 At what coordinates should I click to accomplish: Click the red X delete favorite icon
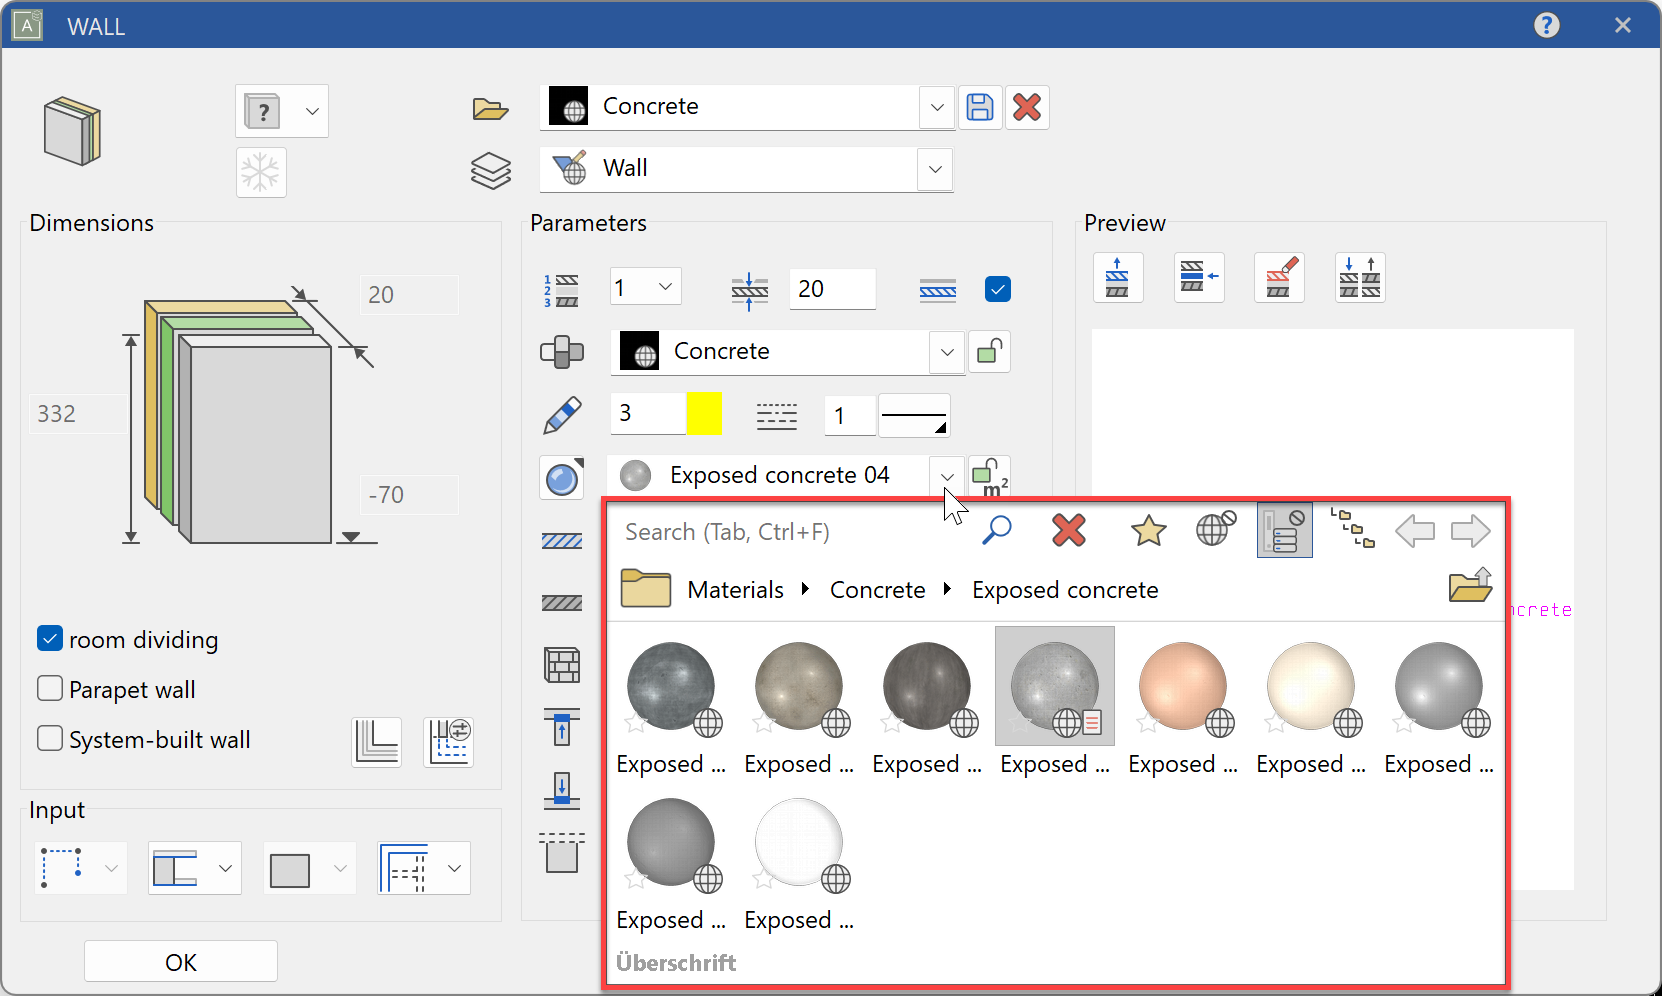coord(1027,108)
